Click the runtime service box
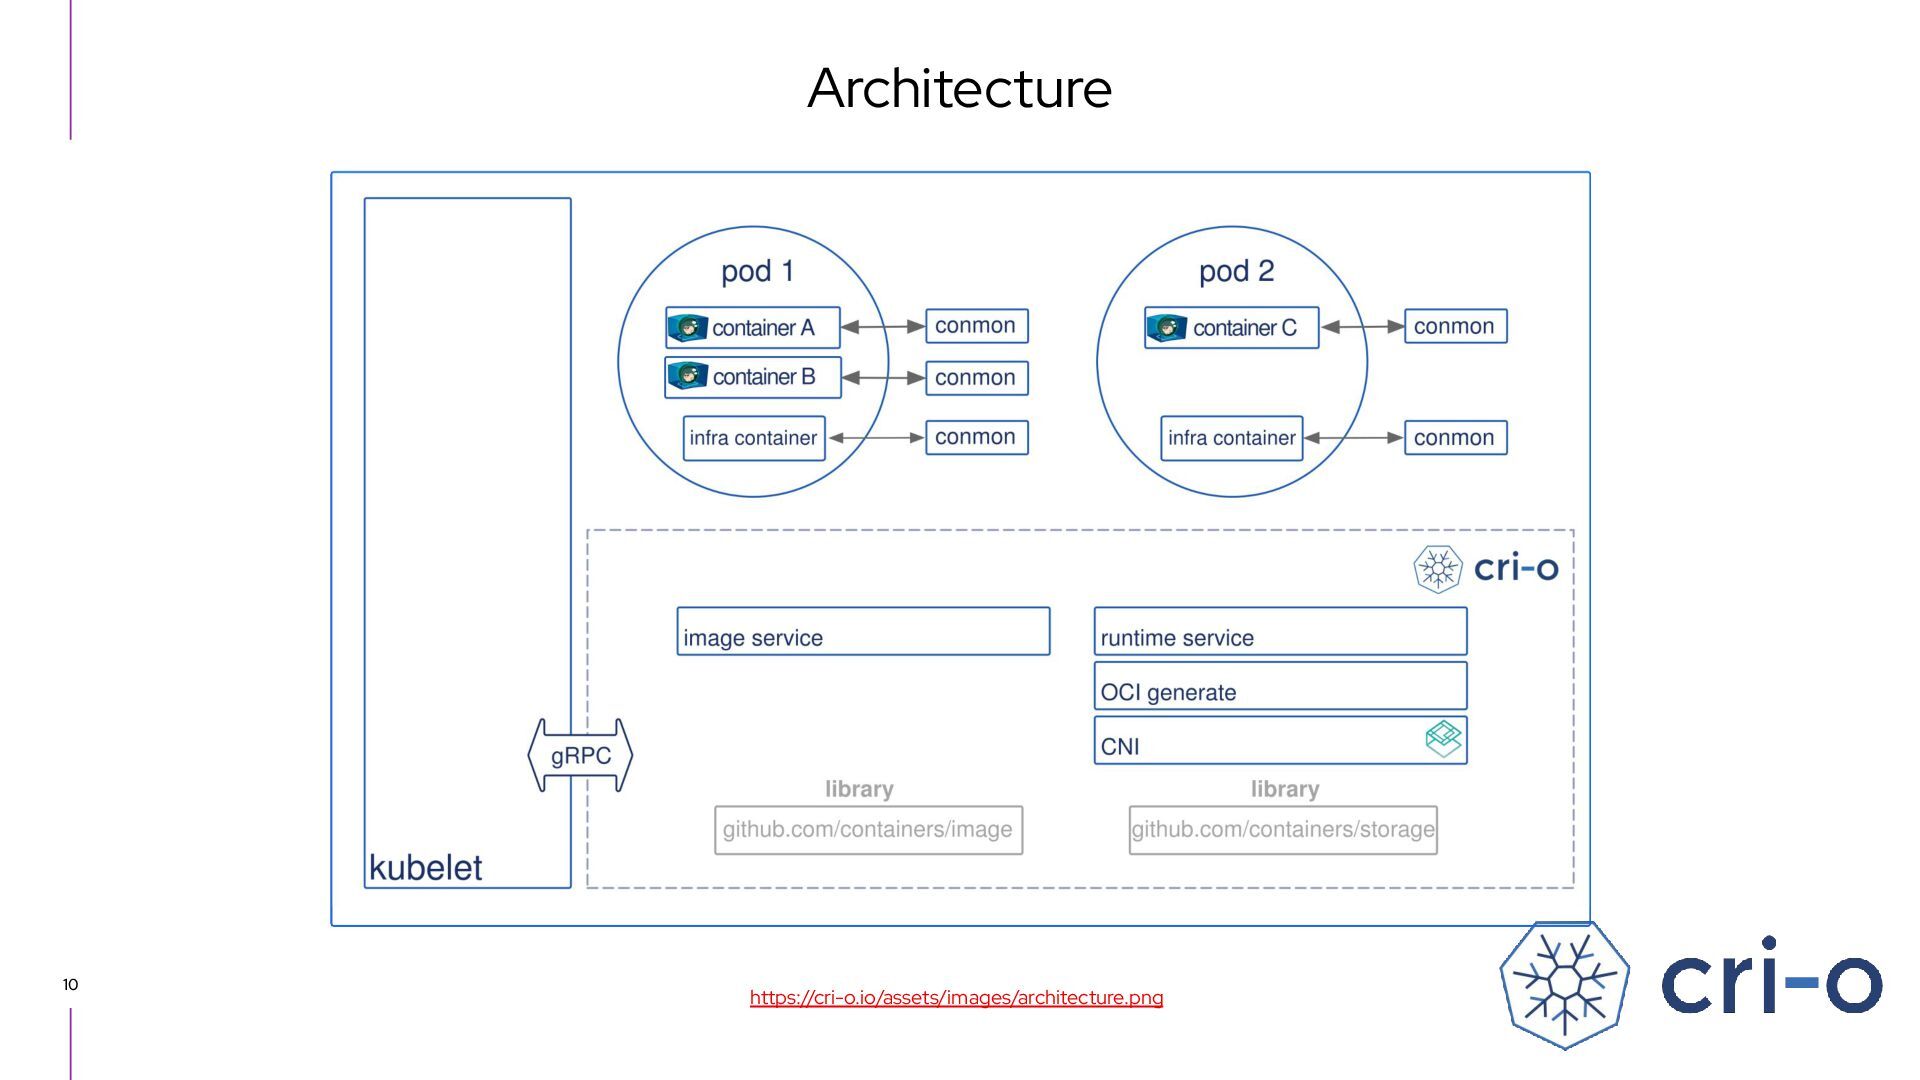 (1280, 632)
